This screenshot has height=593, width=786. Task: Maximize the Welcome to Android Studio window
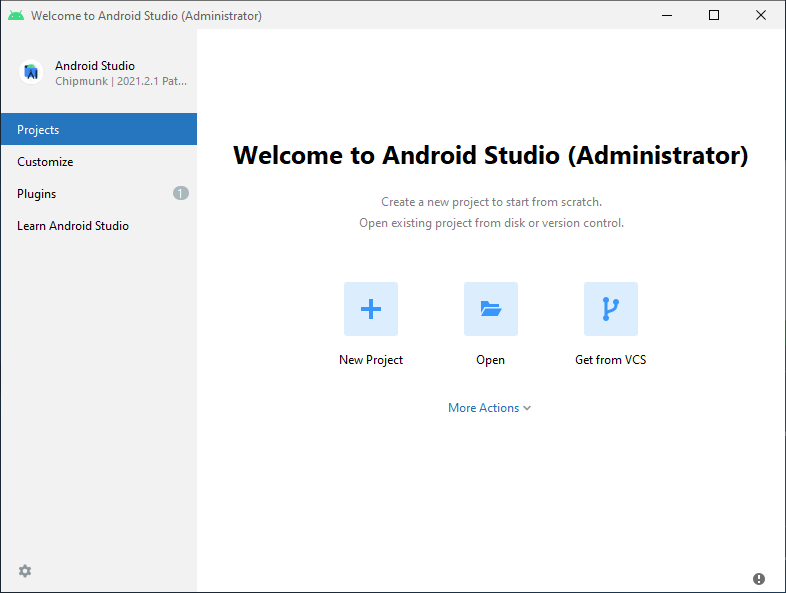[x=714, y=15]
